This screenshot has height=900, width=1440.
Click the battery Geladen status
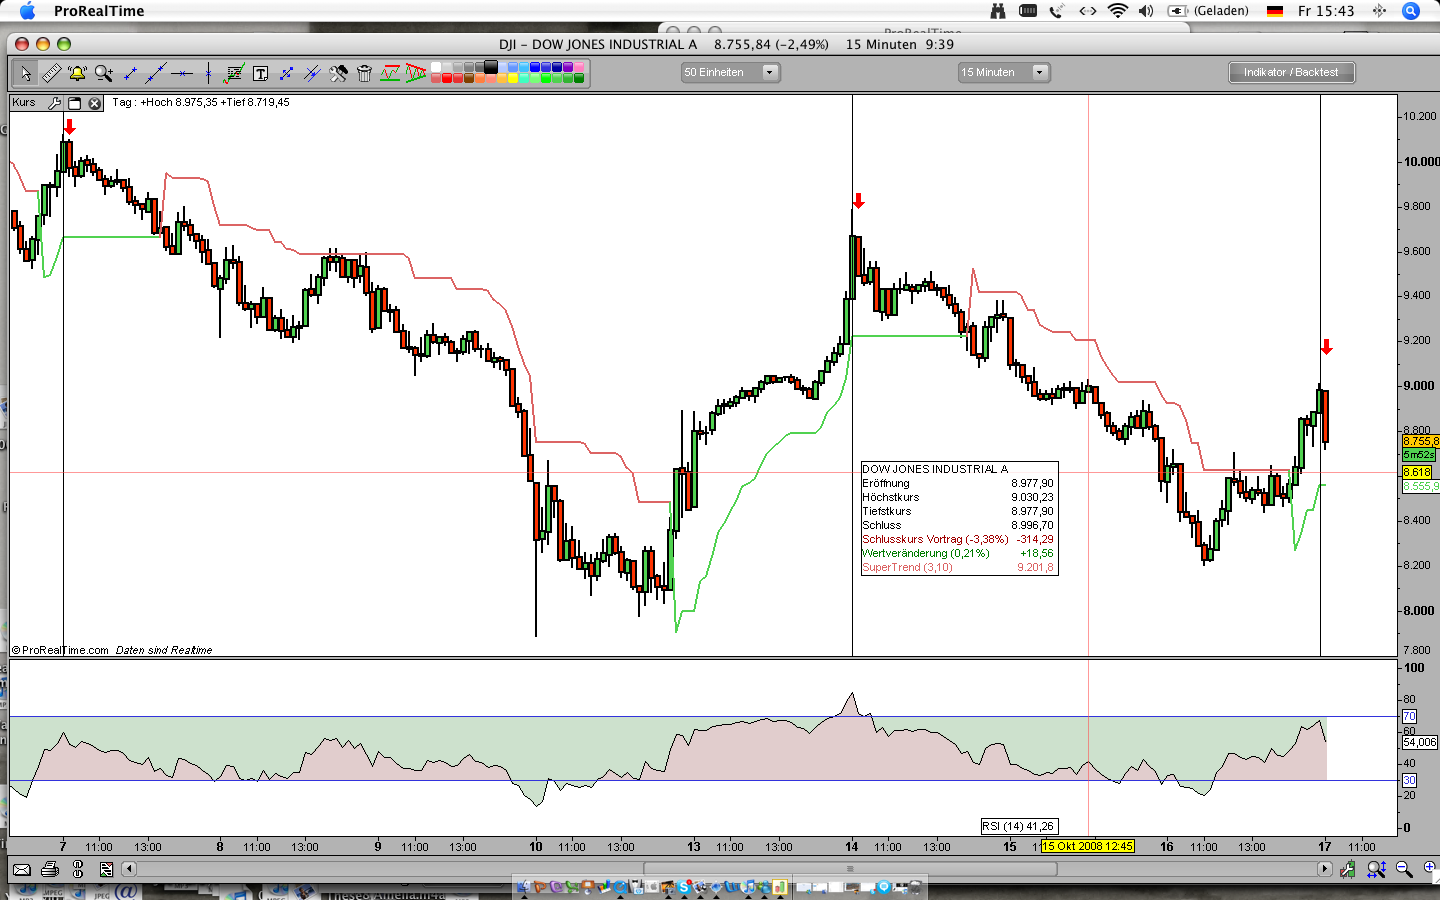1208,11
